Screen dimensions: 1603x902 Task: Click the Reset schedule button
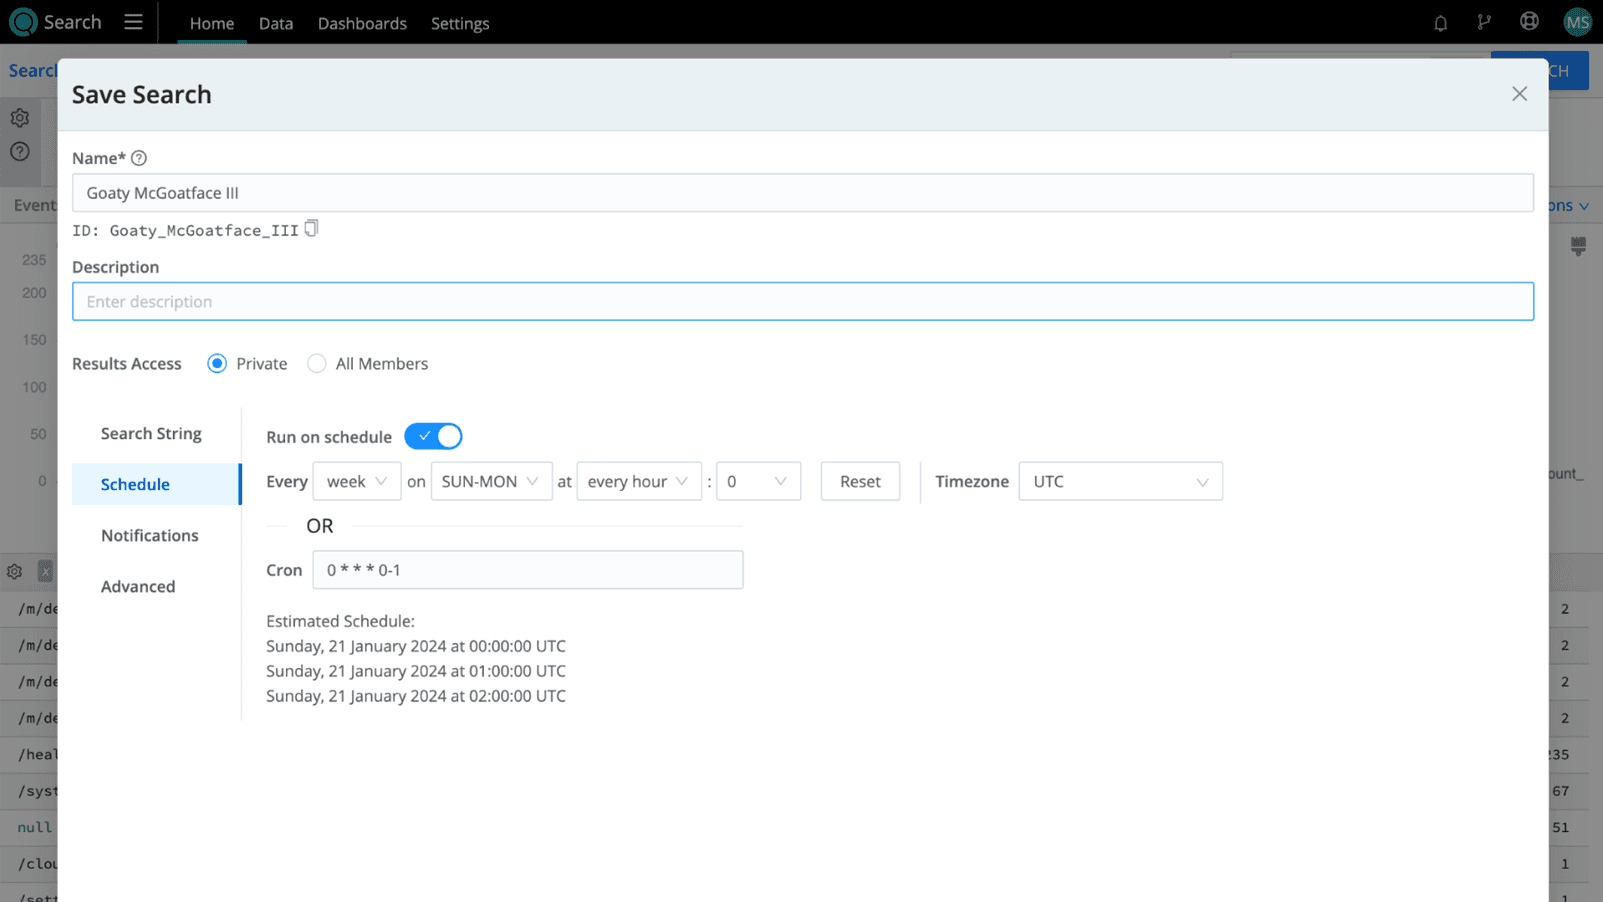(860, 482)
